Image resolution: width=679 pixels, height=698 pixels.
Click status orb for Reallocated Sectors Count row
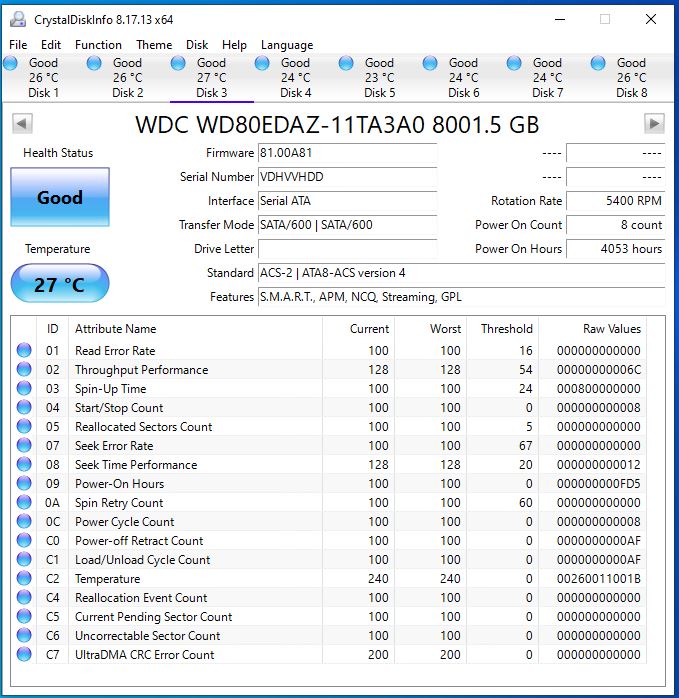tap(24, 426)
